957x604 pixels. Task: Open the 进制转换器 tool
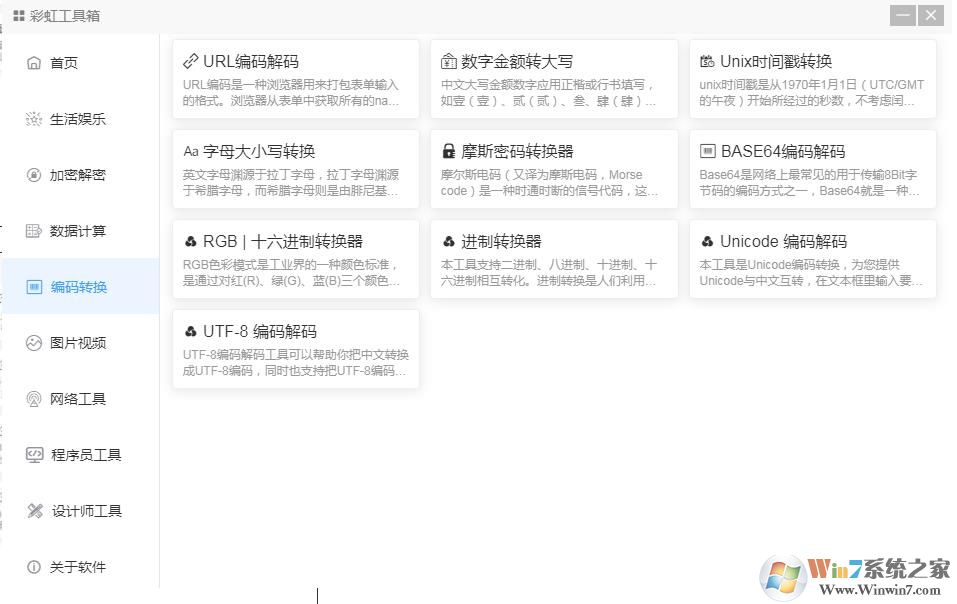coord(553,258)
